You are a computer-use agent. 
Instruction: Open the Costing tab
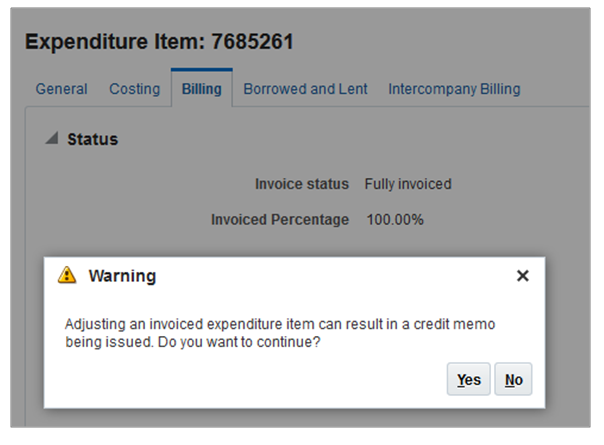pos(134,89)
